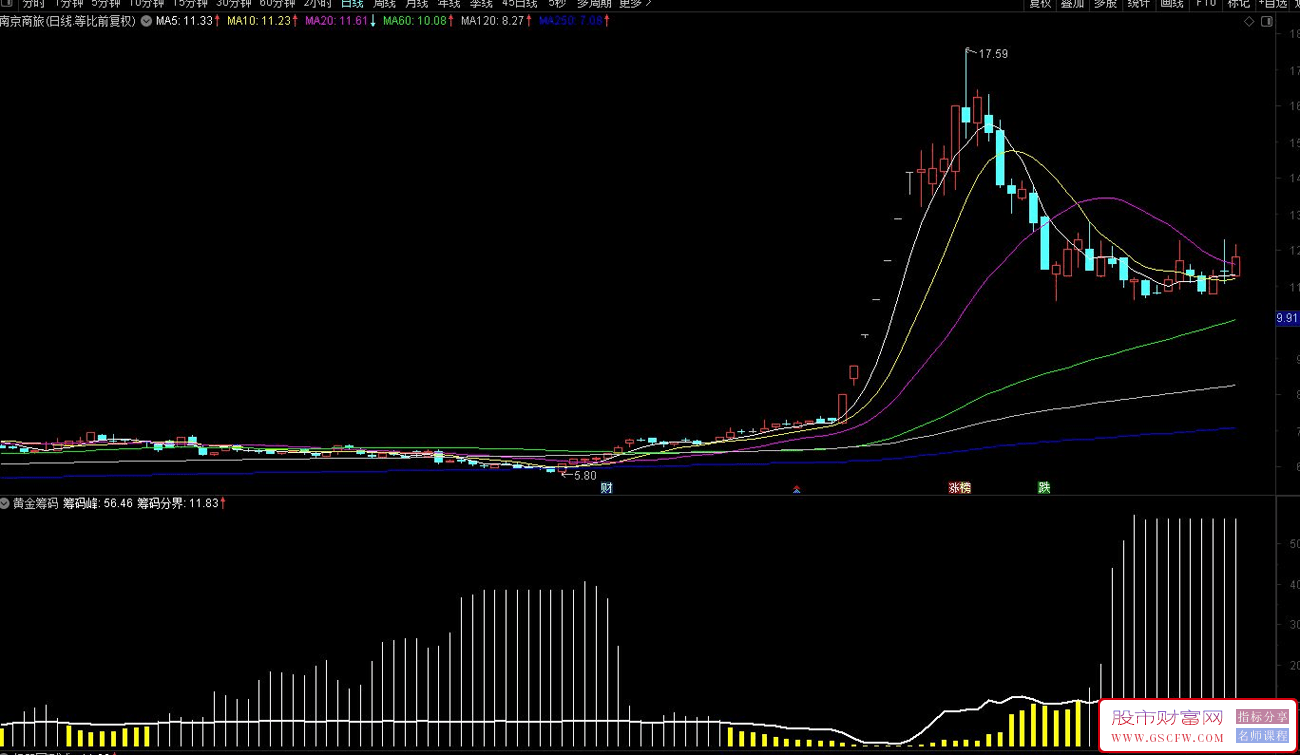1300x755 pixels.
Task: Switch to the 5分钟 period tab
Action: (106, 4)
